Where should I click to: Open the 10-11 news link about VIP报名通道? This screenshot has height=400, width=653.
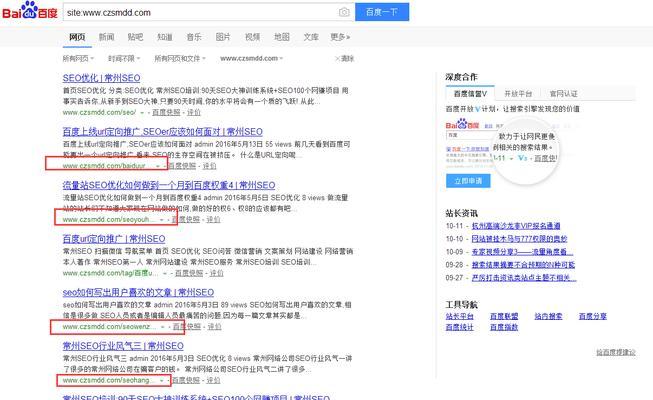coord(516,226)
